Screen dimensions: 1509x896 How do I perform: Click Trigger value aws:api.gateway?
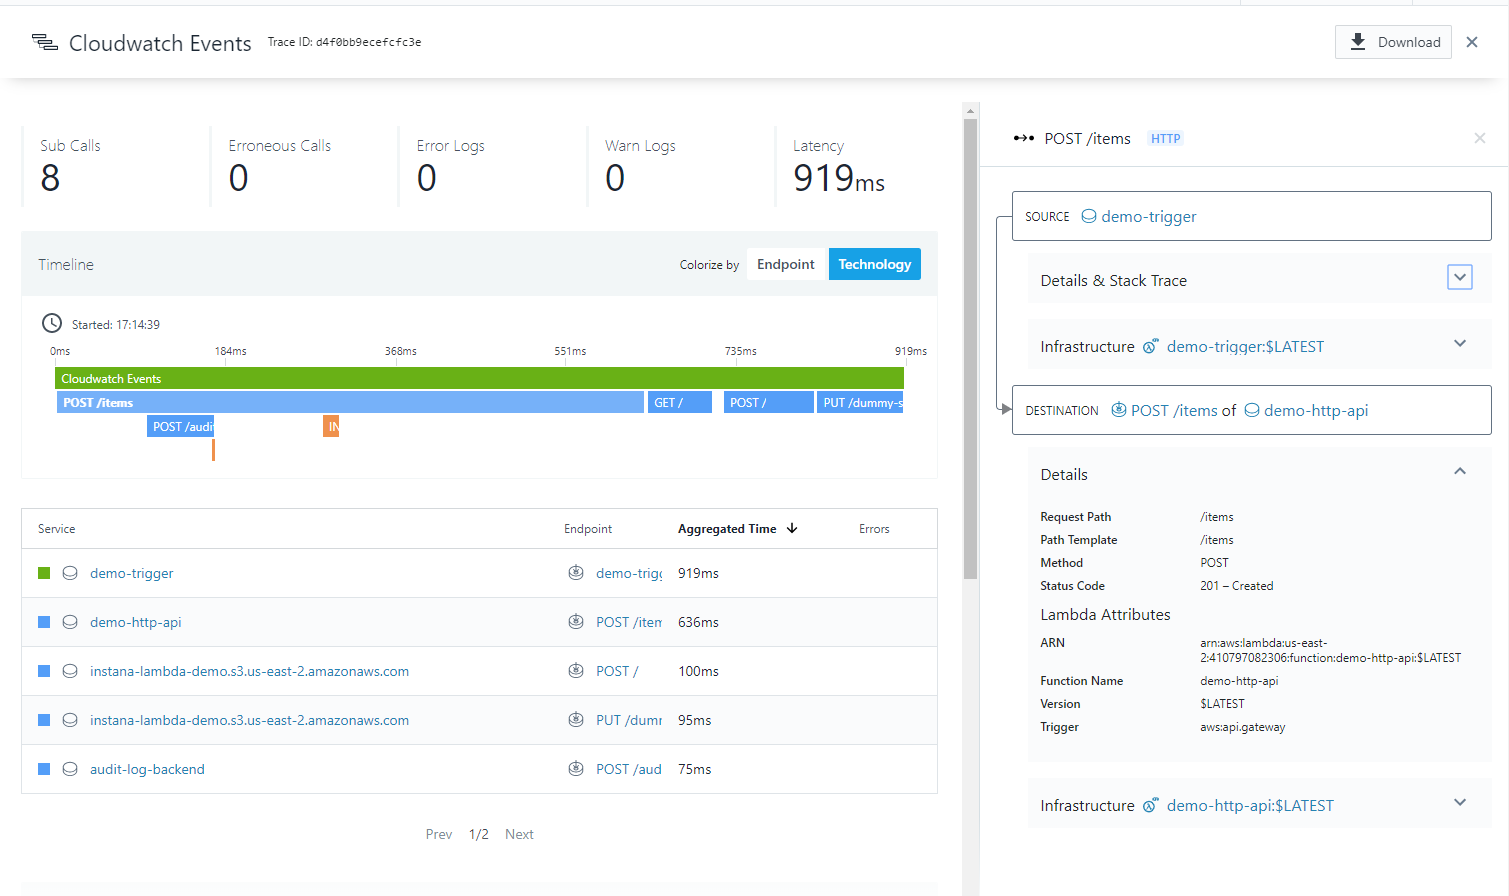(x=1243, y=727)
